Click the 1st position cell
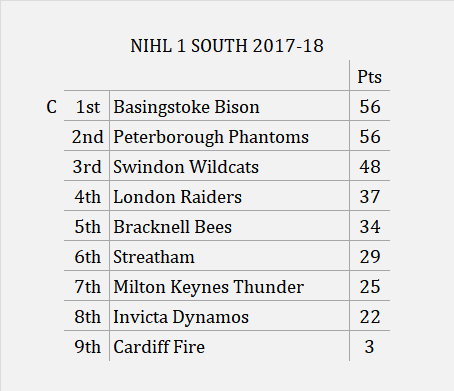454x391 pixels. click(x=88, y=107)
